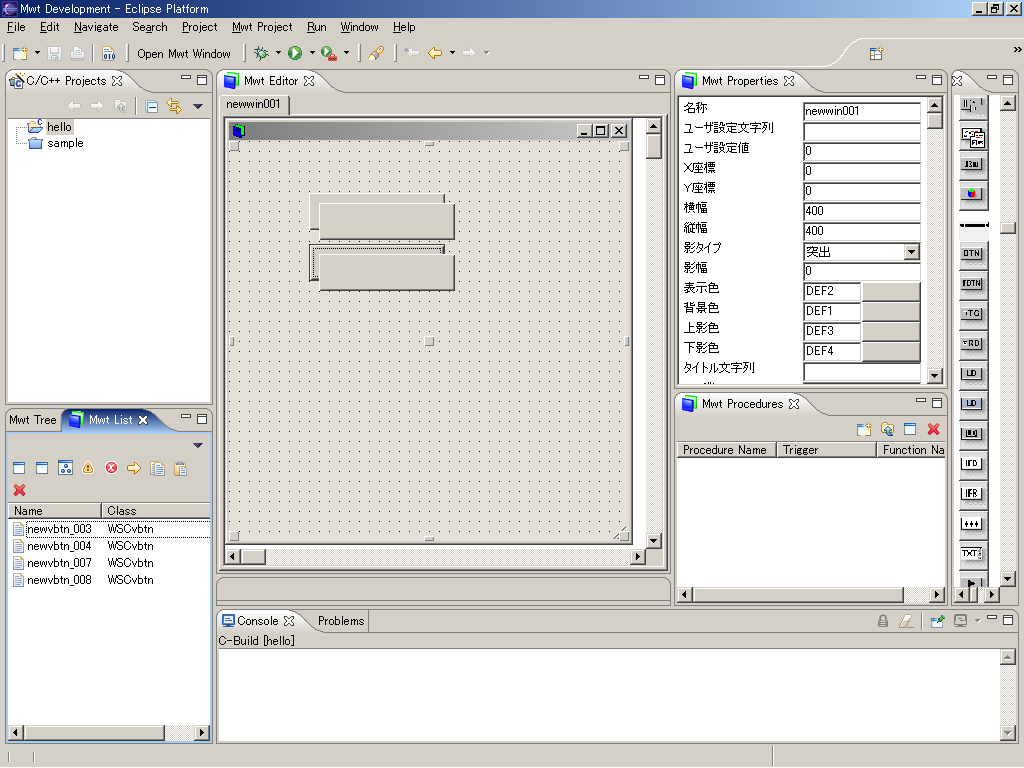1024x768 pixels.
Task: Open the File menu
Action: [16, 27]
